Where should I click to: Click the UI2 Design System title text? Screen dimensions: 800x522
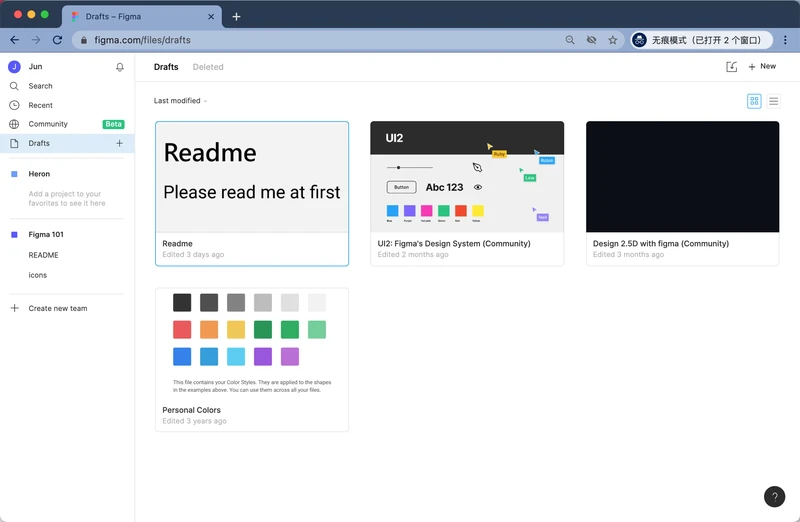[x=454, y=244]
